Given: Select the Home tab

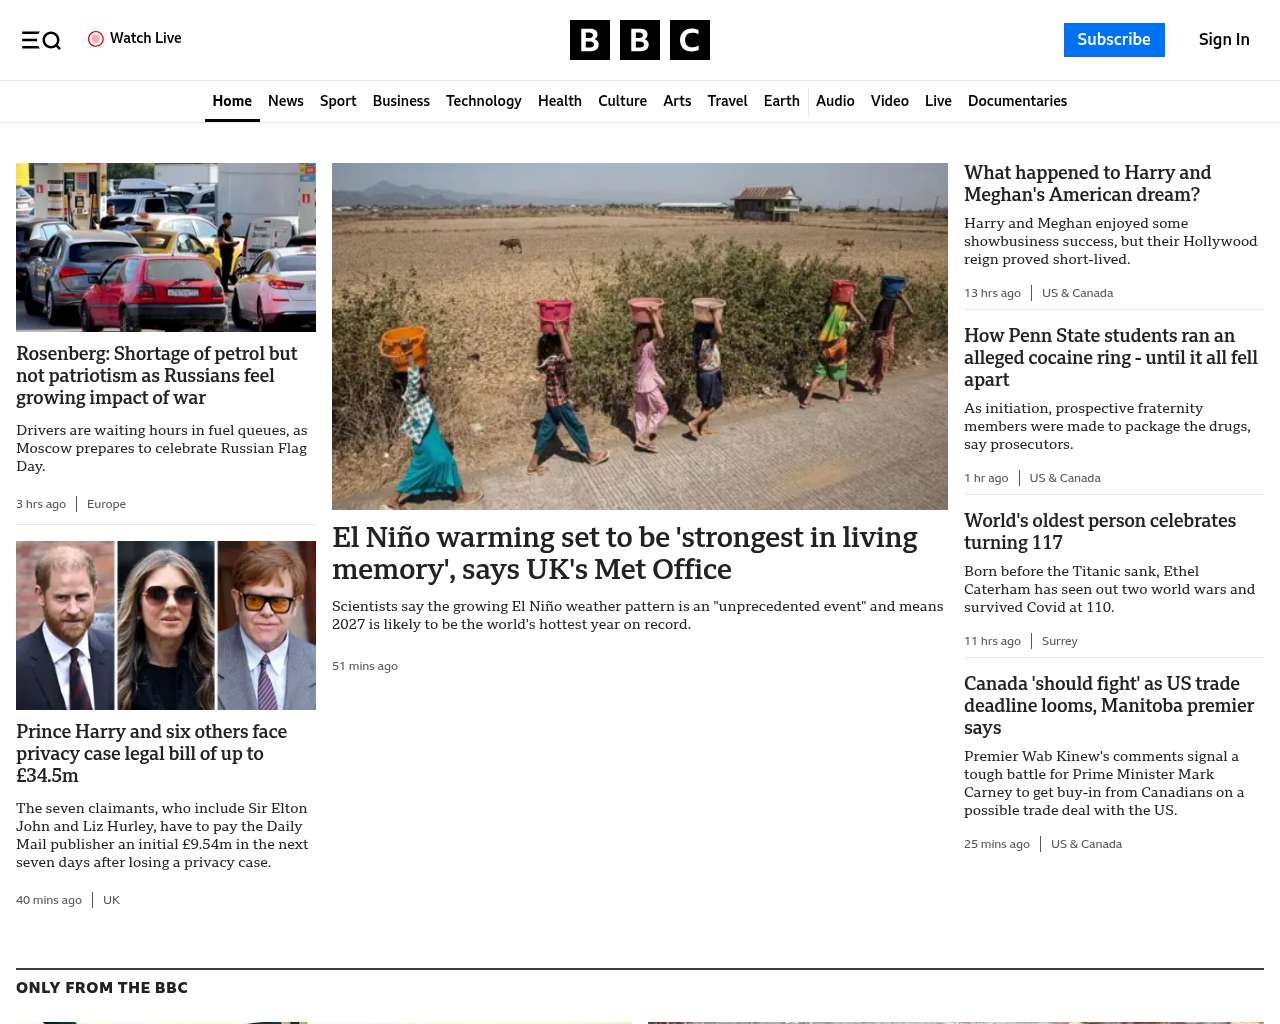Looking at the screenshot, I should [x=232, y=101].
